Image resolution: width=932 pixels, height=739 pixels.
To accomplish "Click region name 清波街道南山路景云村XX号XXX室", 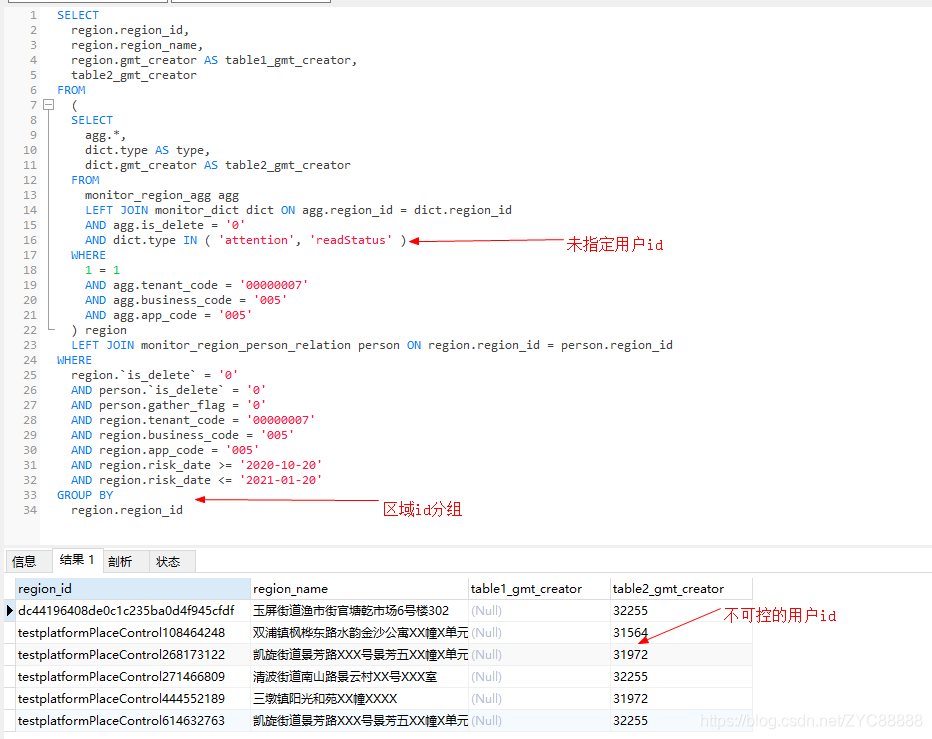I will click(x=359, y=677).
